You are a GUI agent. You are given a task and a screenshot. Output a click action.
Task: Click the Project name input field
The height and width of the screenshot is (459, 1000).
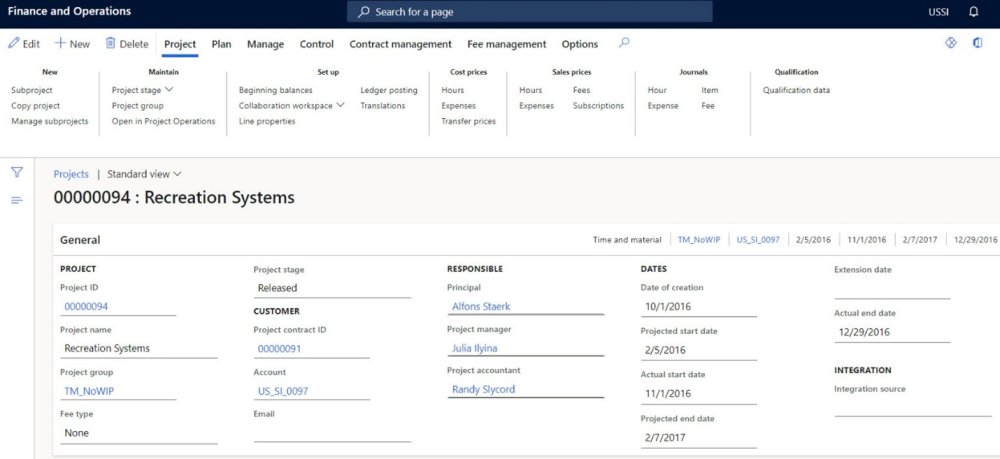pyautogui.click(x=138, y=348)
